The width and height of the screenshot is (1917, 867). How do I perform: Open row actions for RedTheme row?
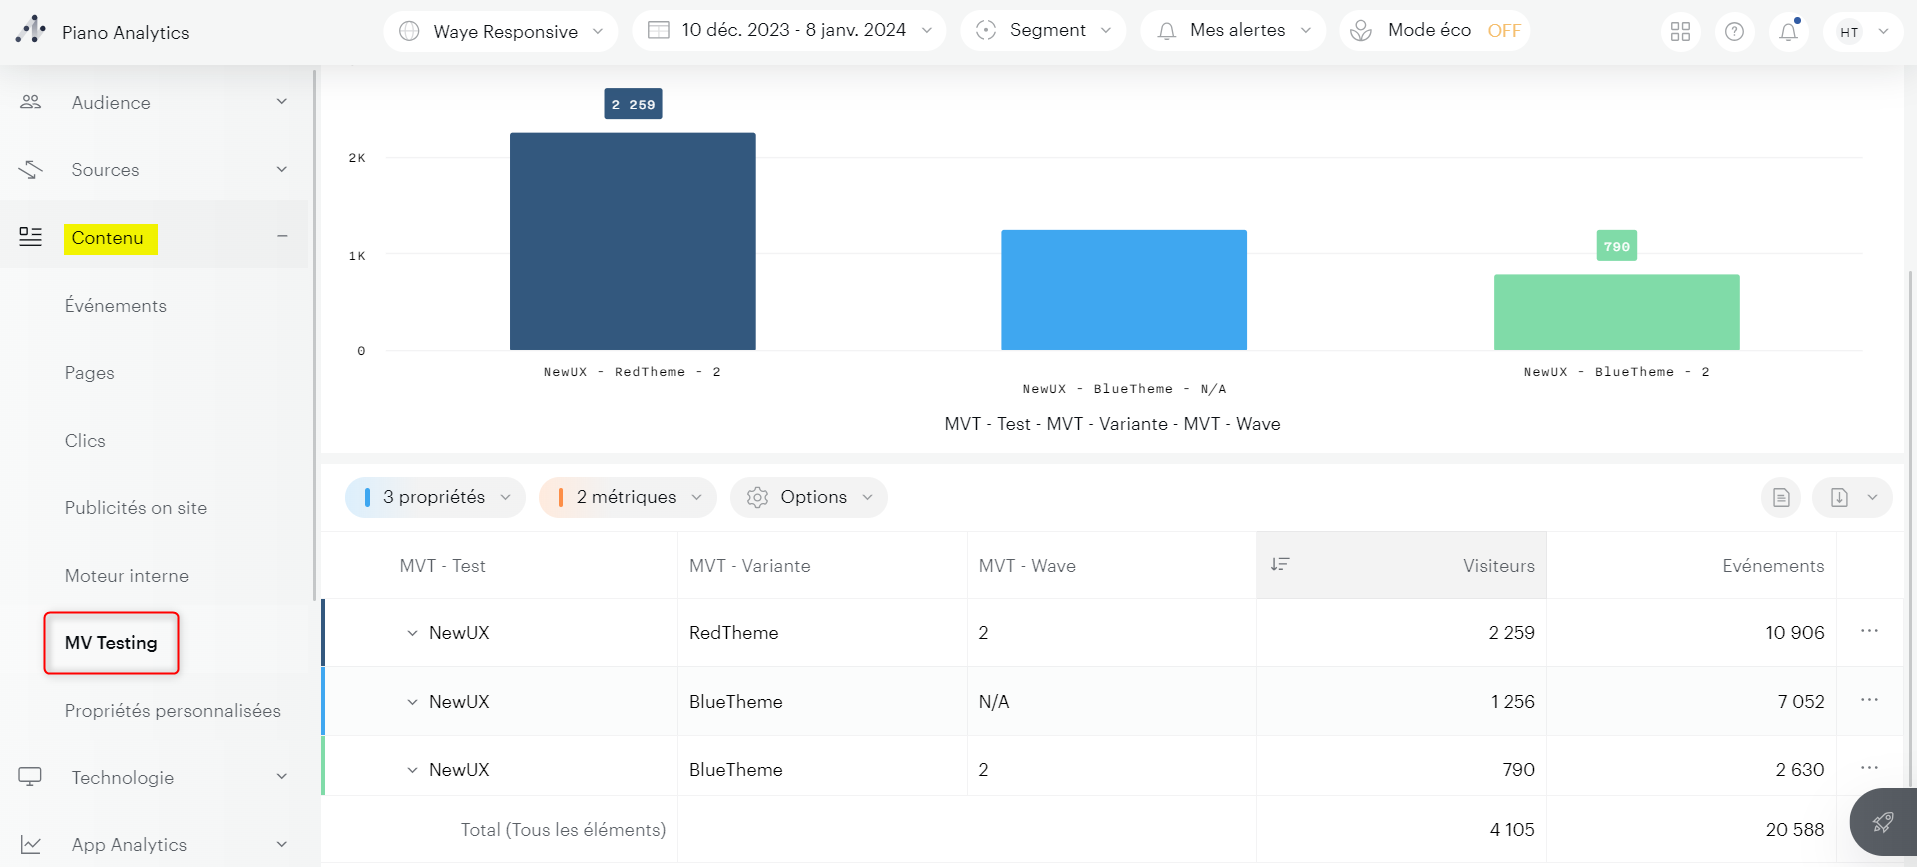tap(1868, 631)
